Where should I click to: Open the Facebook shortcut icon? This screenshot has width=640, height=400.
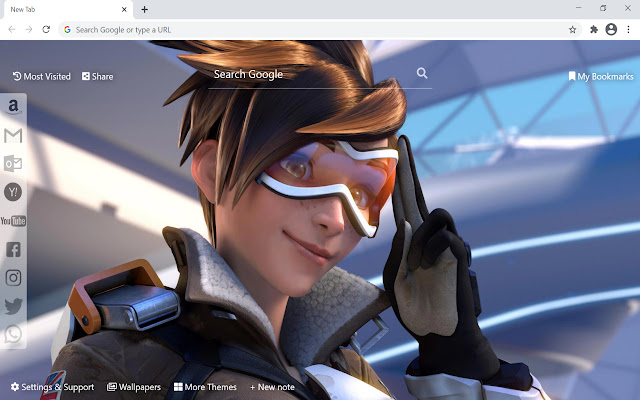point(13,249)
